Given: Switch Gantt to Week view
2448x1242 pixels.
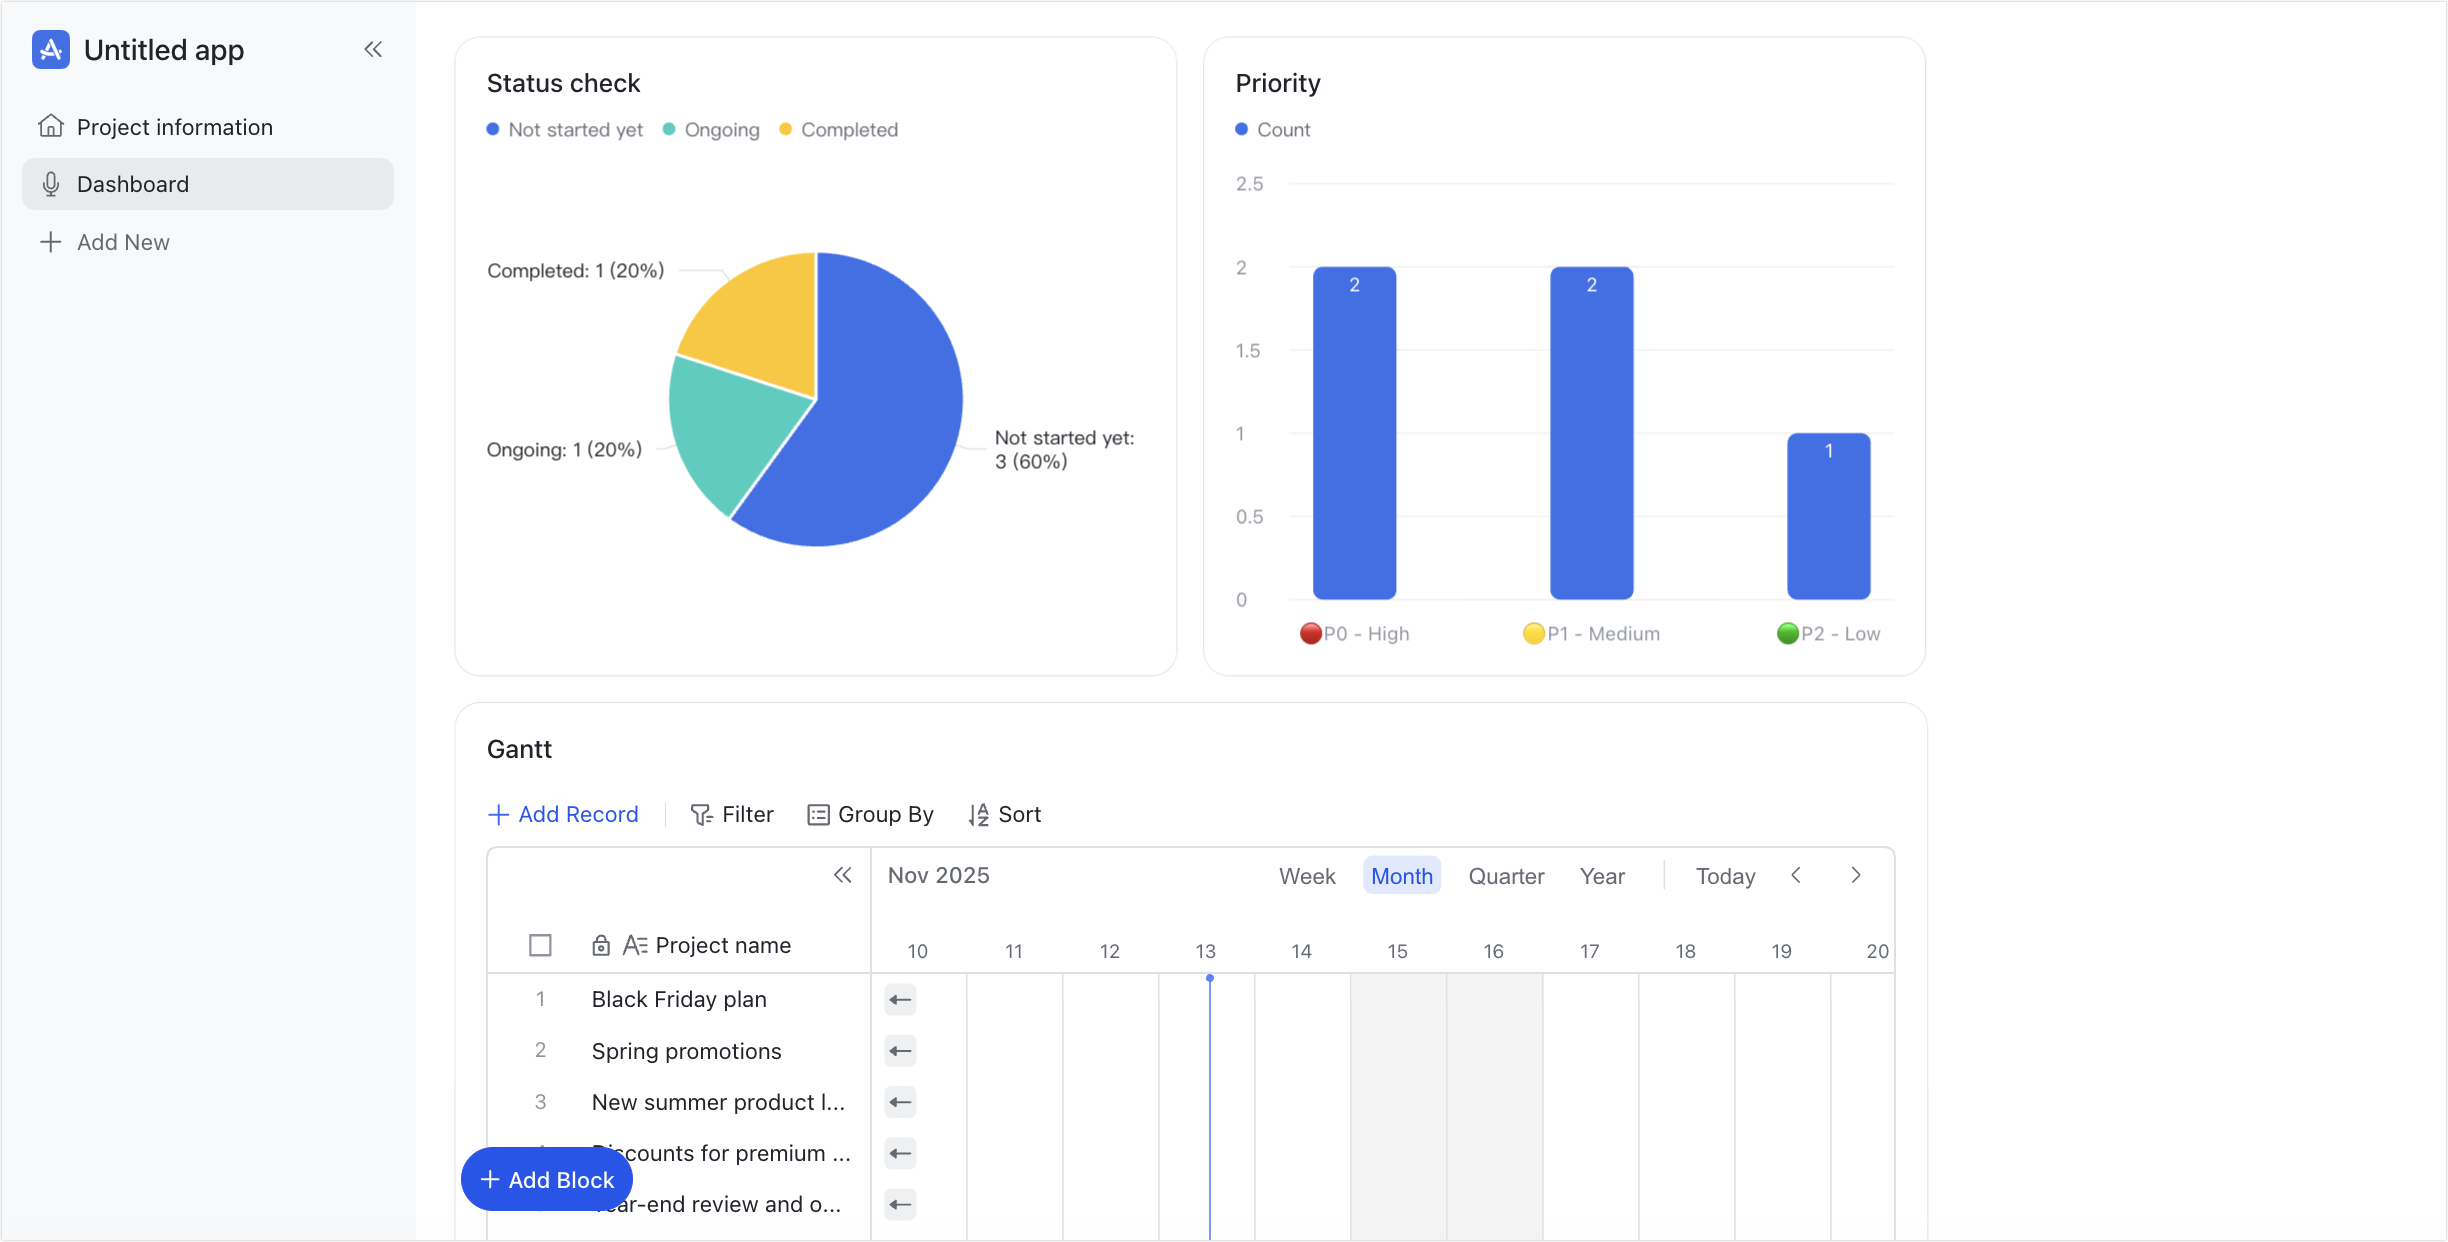Looking at the screenshot, I should (1307, 876).
